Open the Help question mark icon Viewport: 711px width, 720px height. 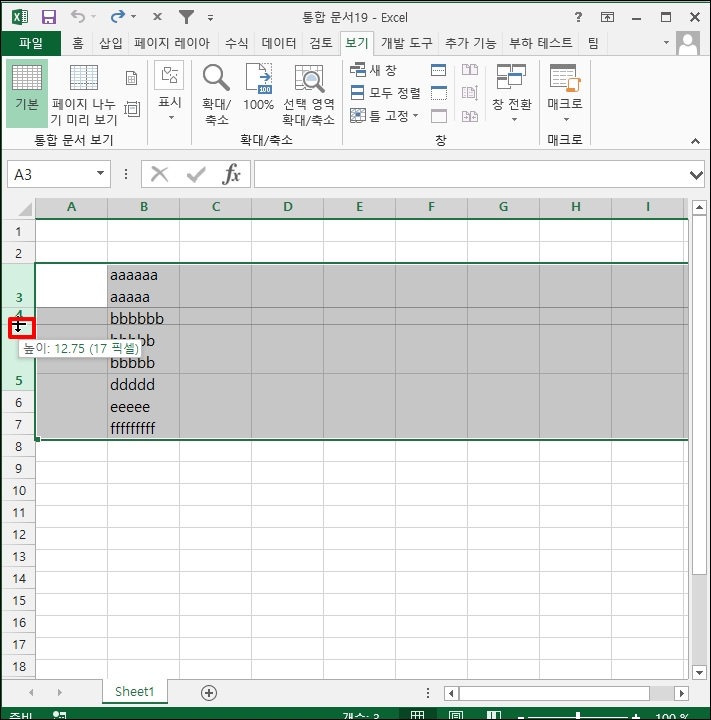click(x=578, y=17)
